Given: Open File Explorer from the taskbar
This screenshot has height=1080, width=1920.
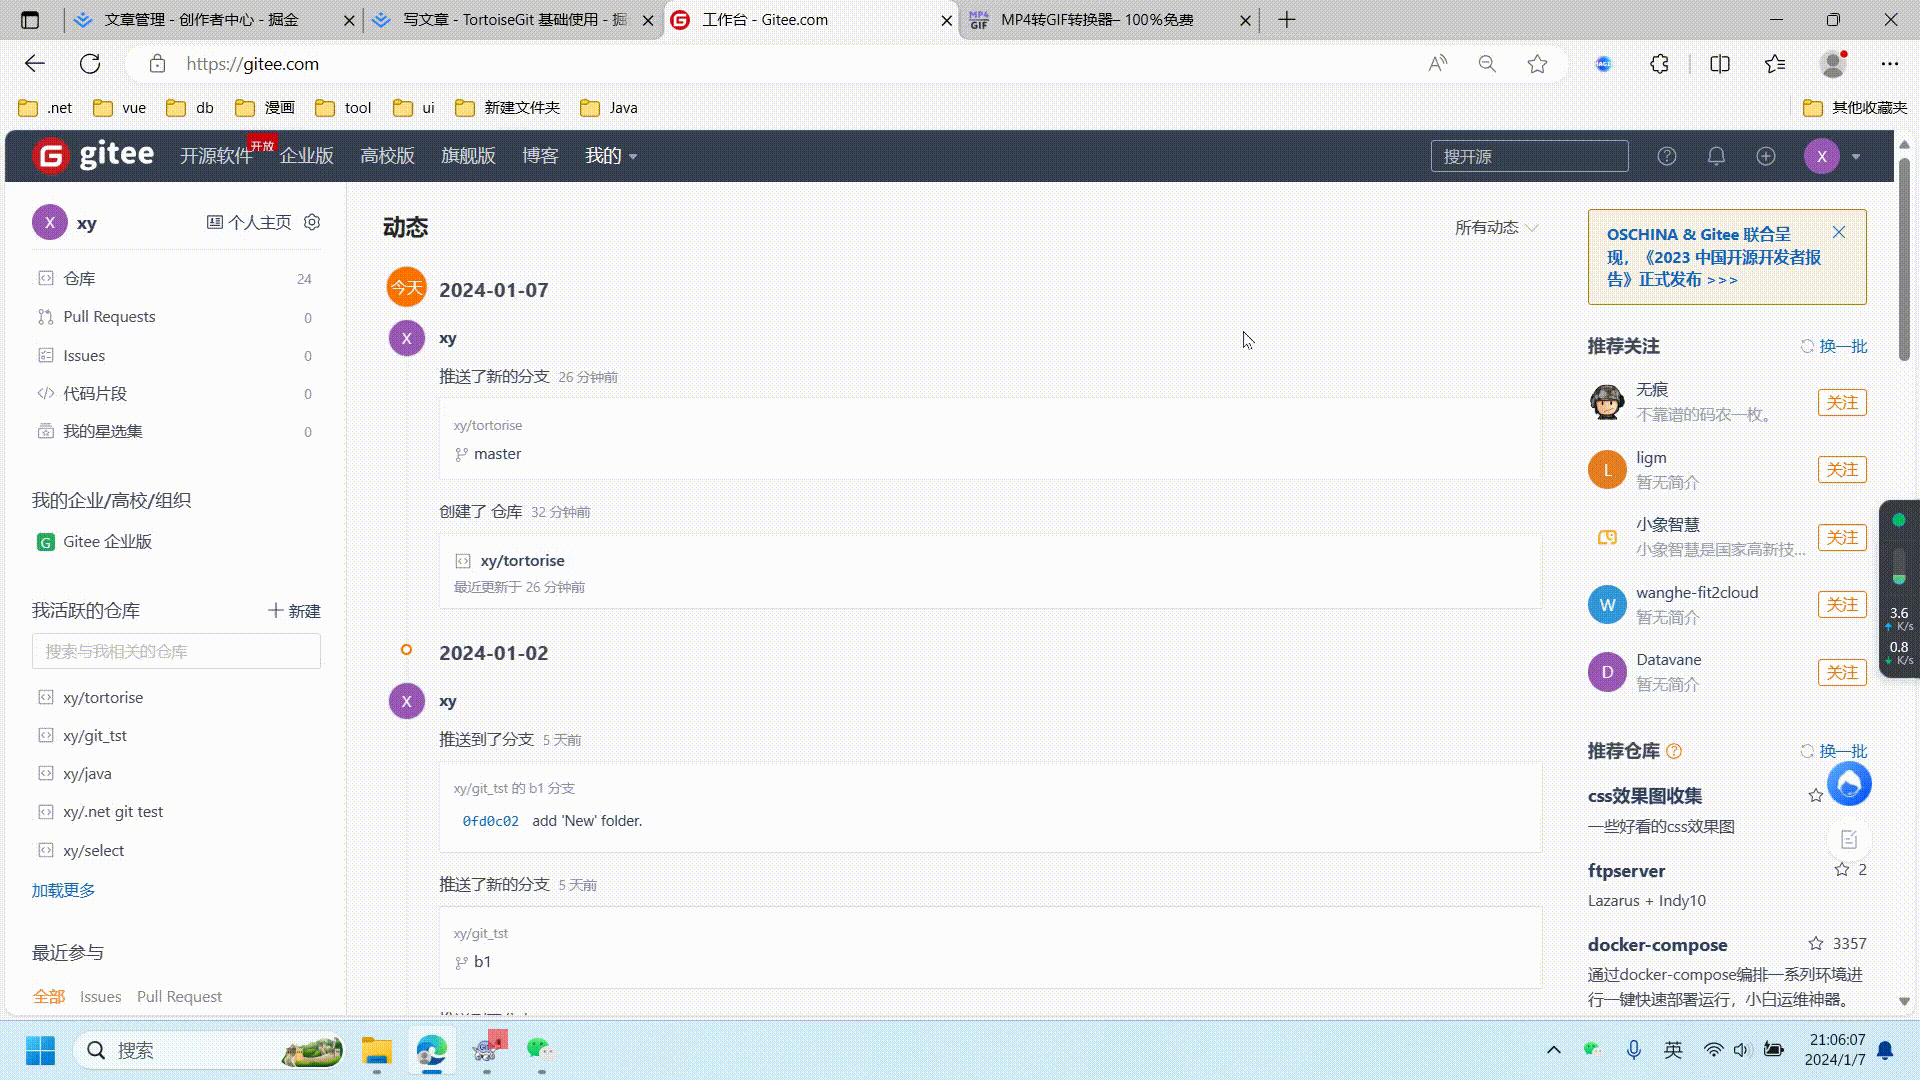Looking at the screenshot, I should [377, 1050].
